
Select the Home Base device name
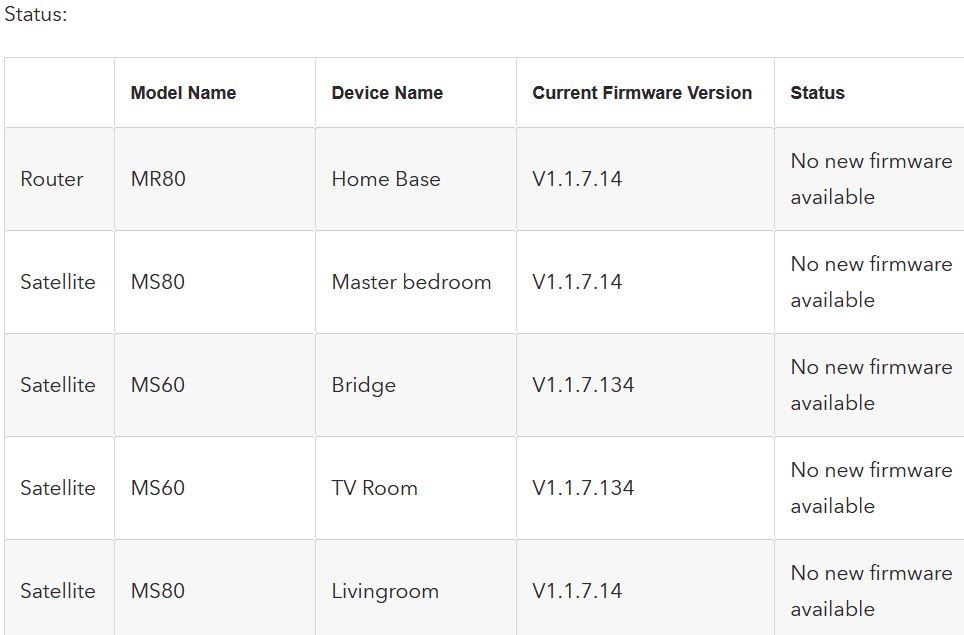tap(386, 179)
